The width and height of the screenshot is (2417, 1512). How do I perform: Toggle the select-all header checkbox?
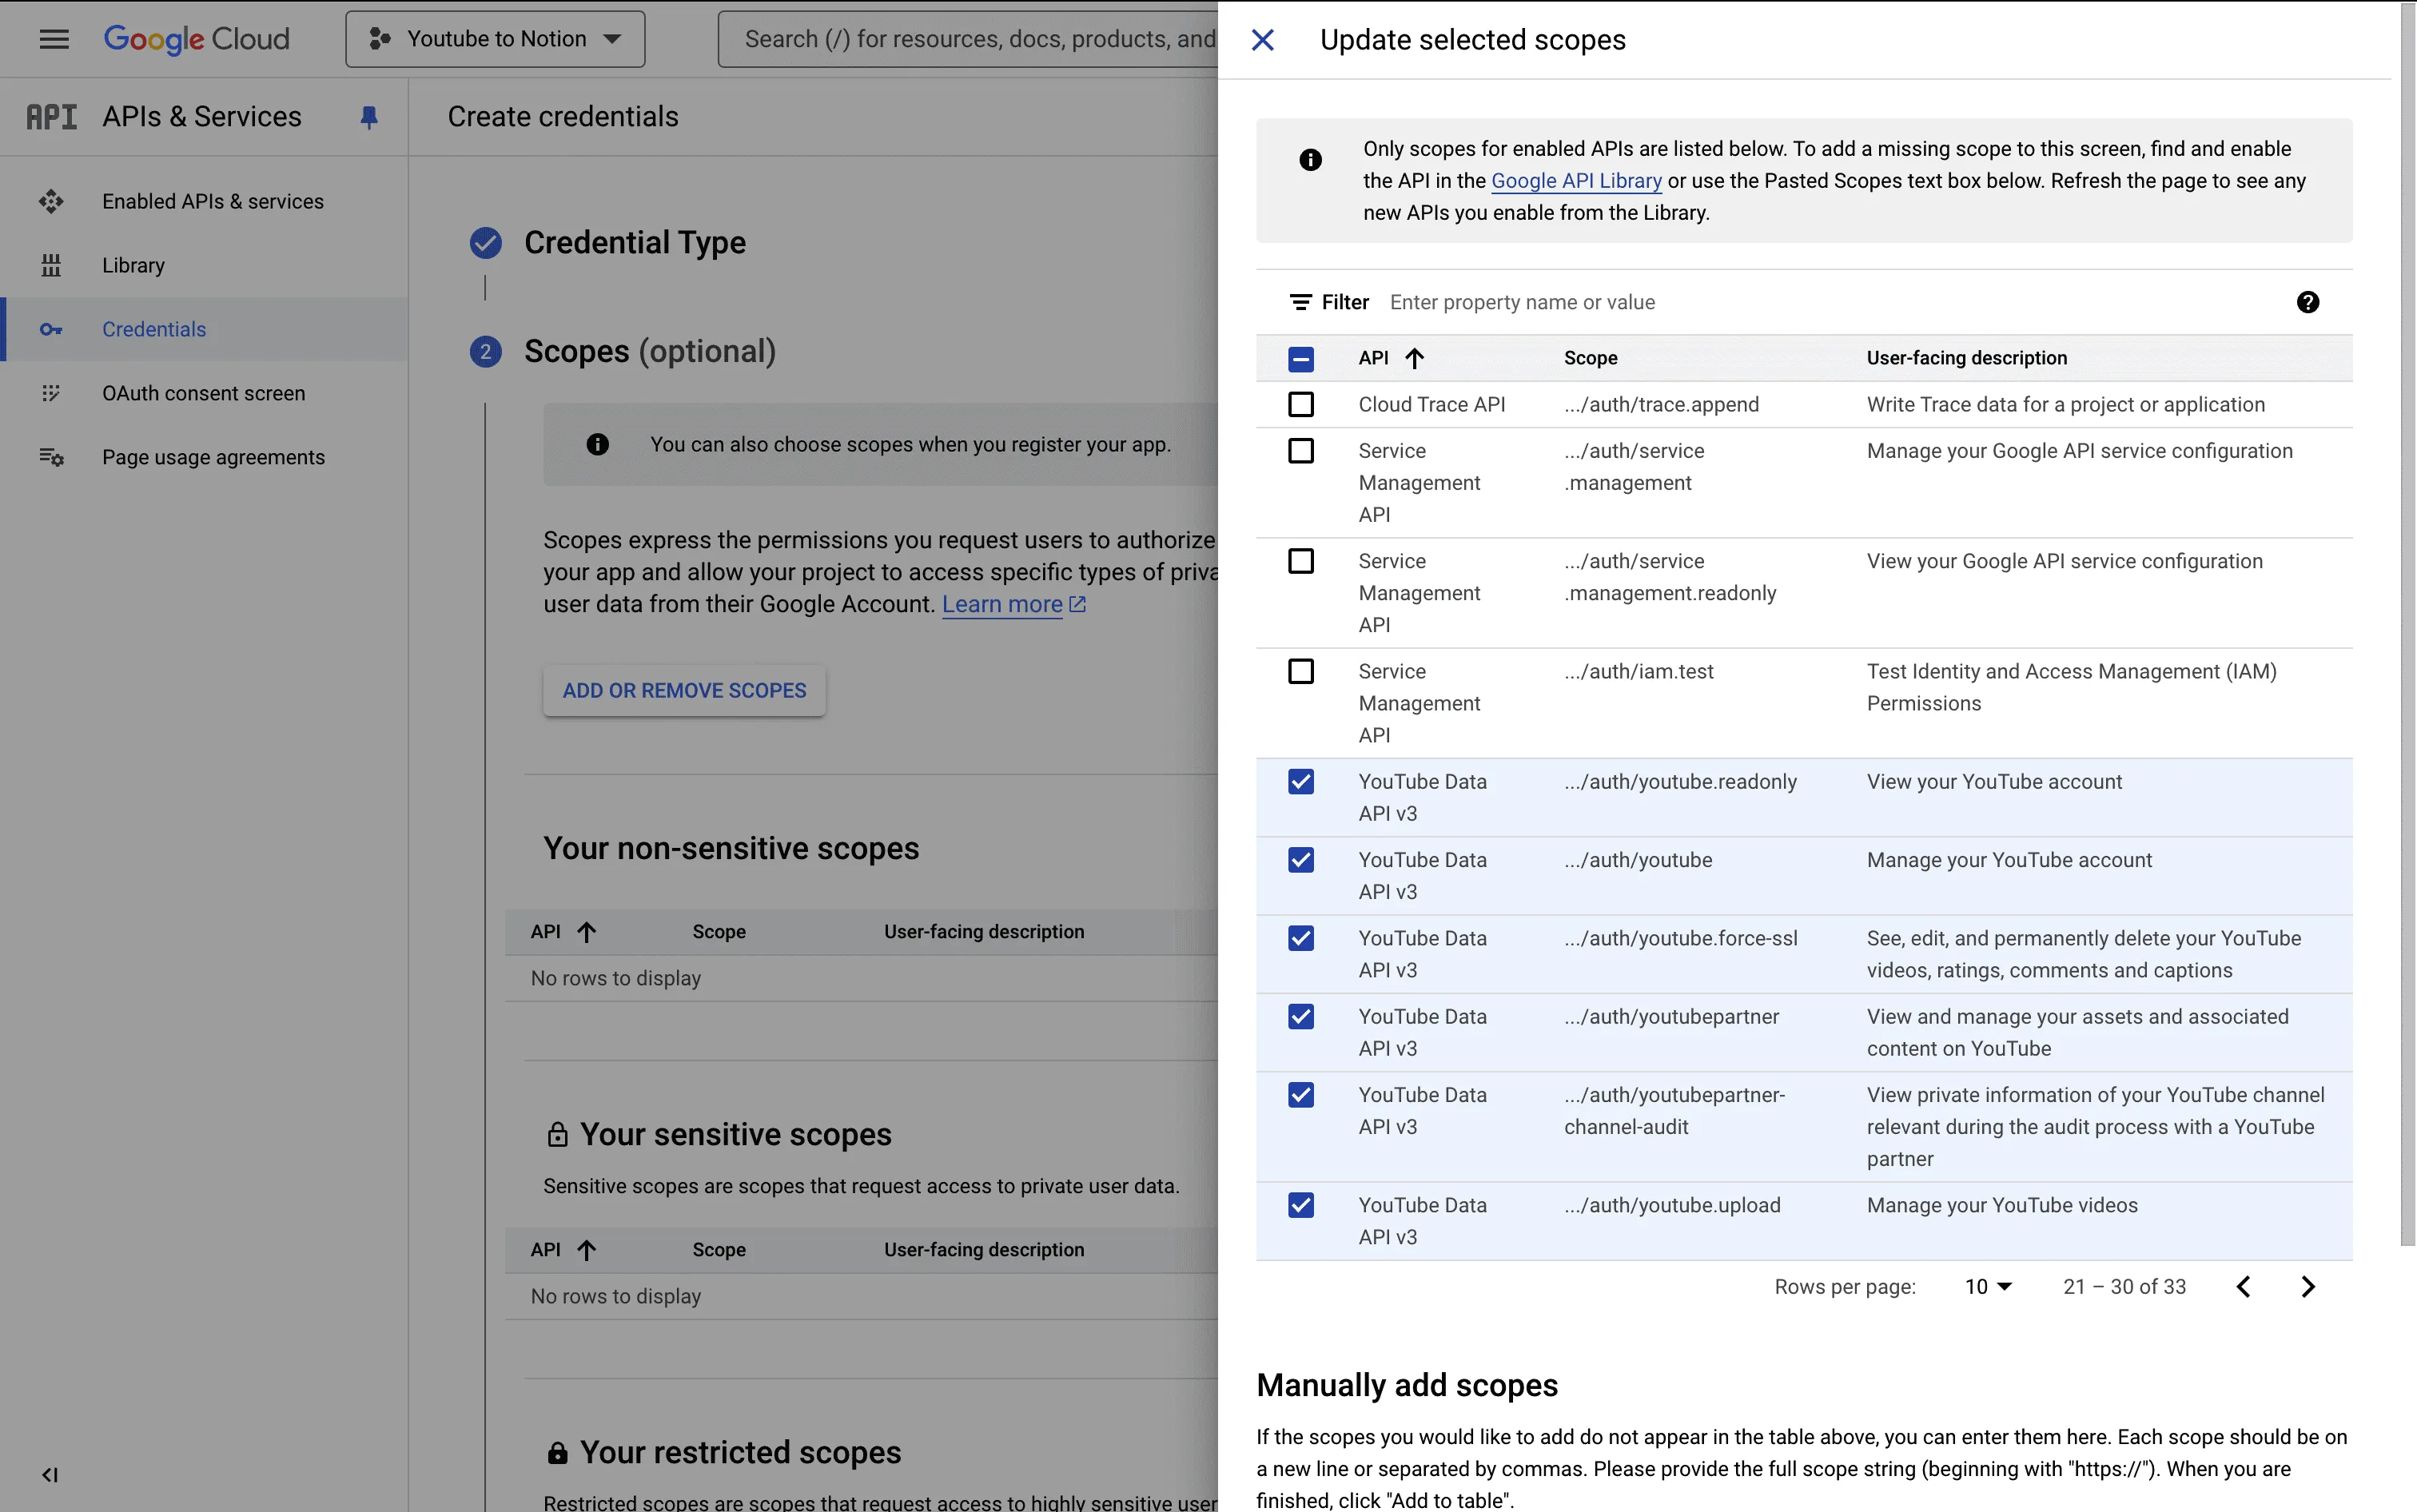point(1301,358)
